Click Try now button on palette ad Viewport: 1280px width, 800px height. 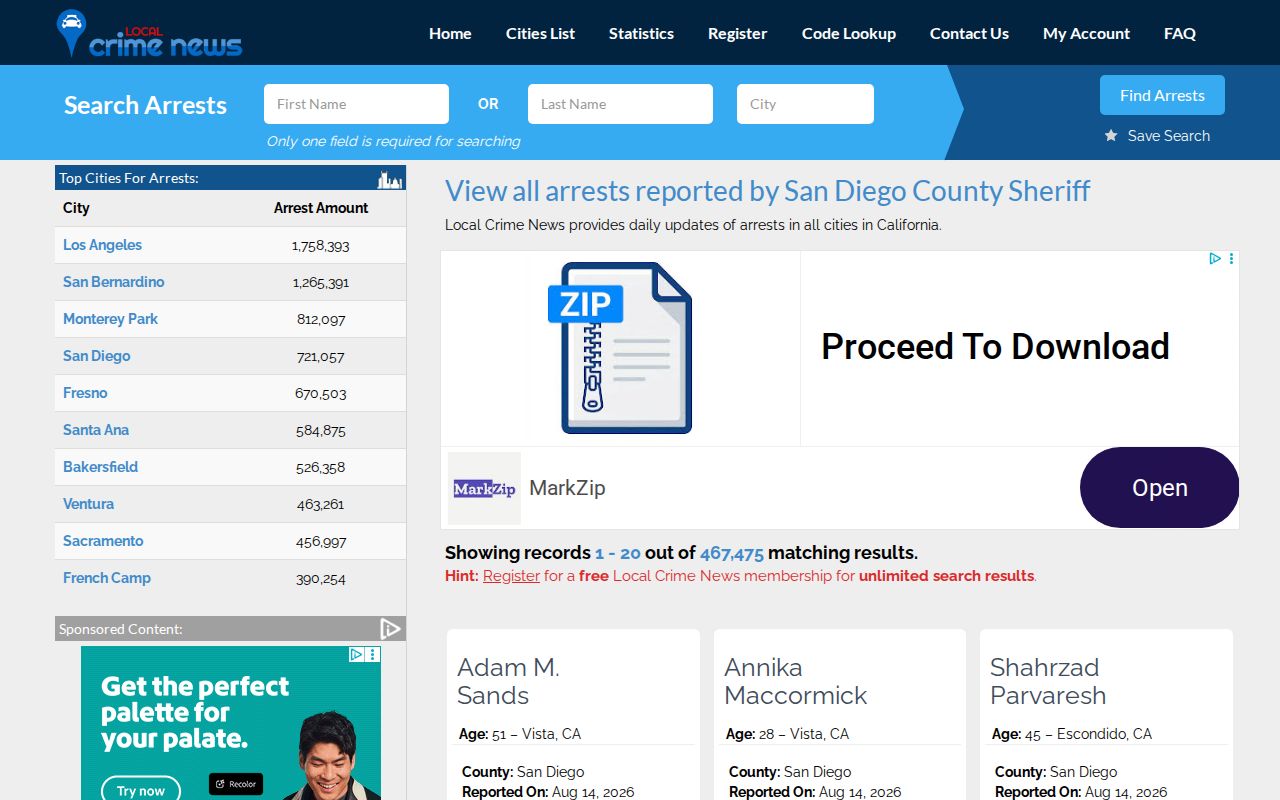tap(141, 789)
